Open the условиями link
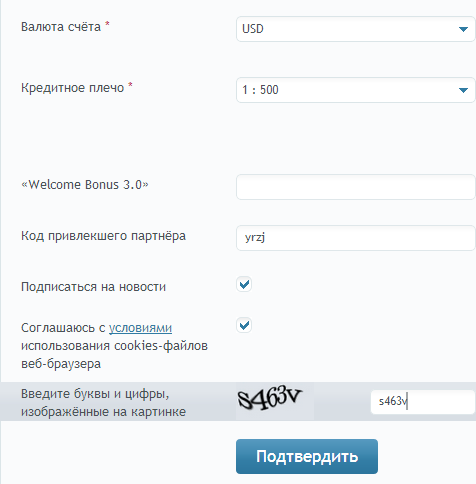This screenshot has height=484, width=476. click(140, 328)
